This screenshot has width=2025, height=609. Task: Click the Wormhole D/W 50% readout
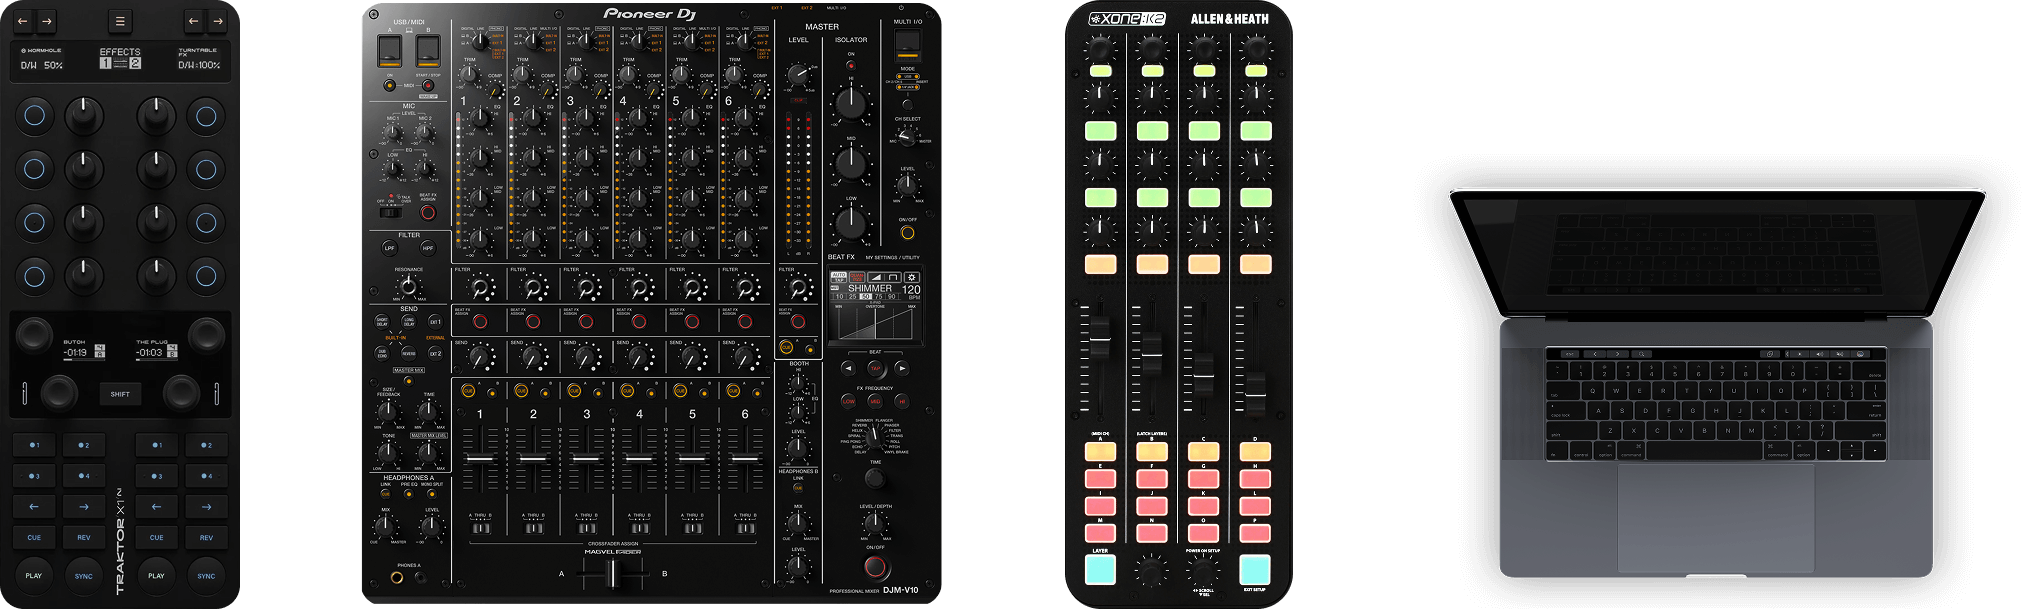42,65
